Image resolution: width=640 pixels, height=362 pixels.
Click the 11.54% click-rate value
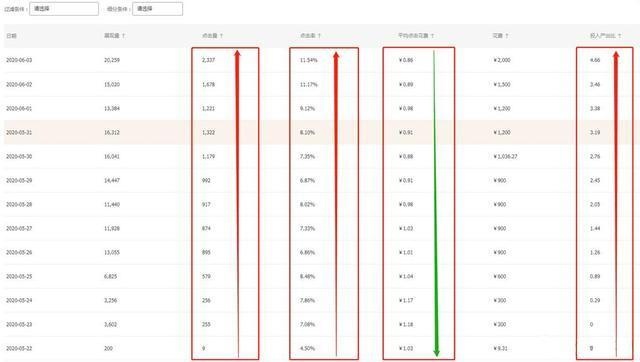coord(309,60)
